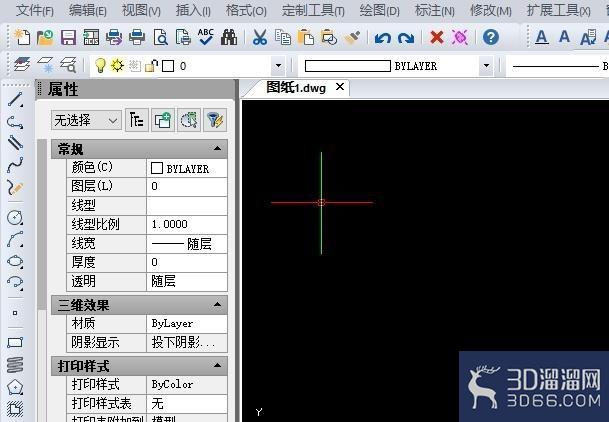609x422 pixels.
Task: Save the drawing with the floppy disk icon
Action: click(68, 38)
